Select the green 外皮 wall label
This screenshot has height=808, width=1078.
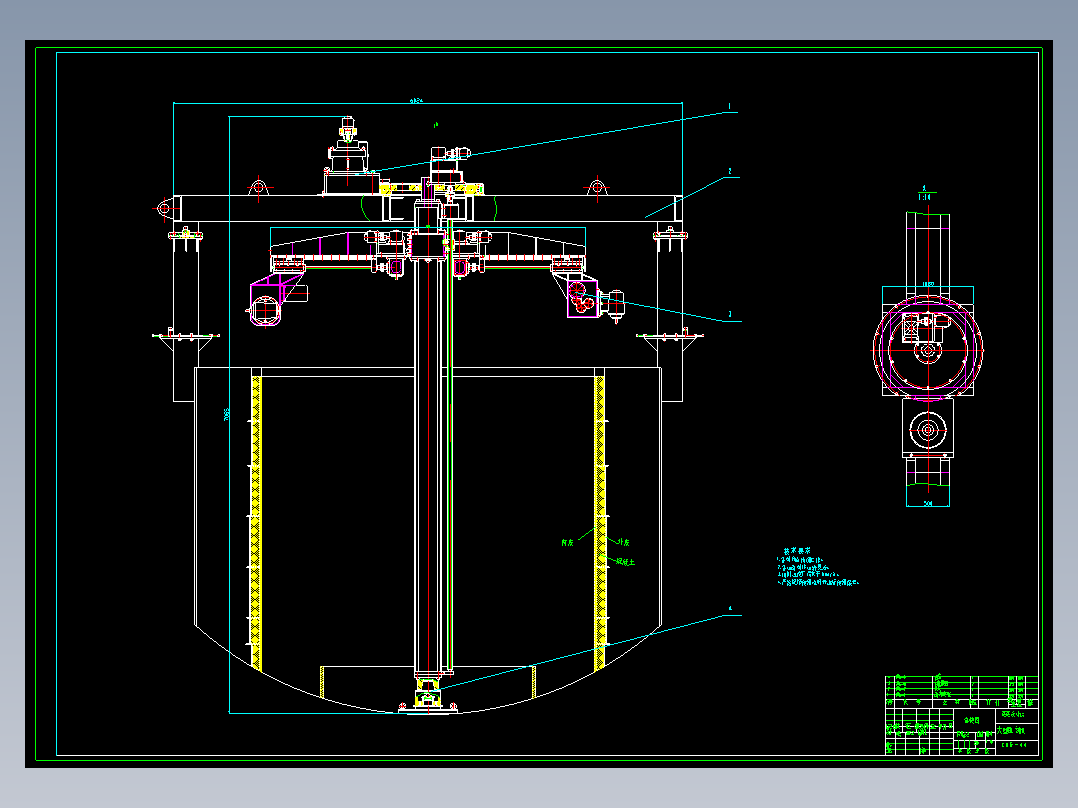coord(623,543)
